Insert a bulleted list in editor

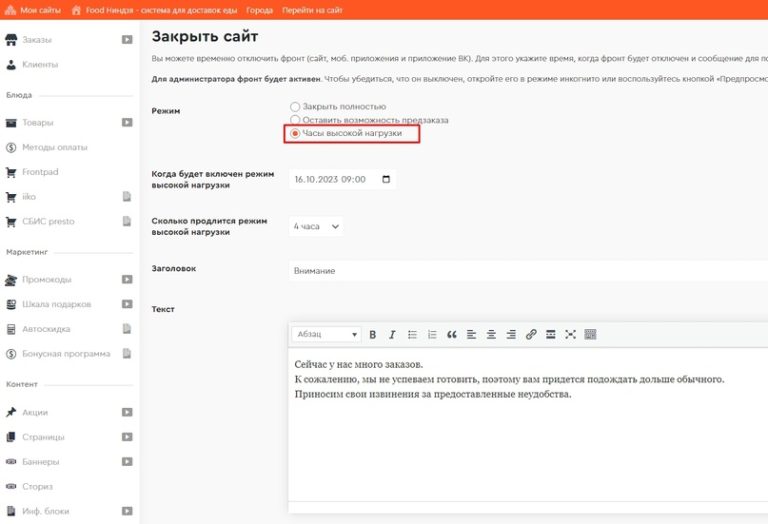pyautogui.click(x=413, y=335)
